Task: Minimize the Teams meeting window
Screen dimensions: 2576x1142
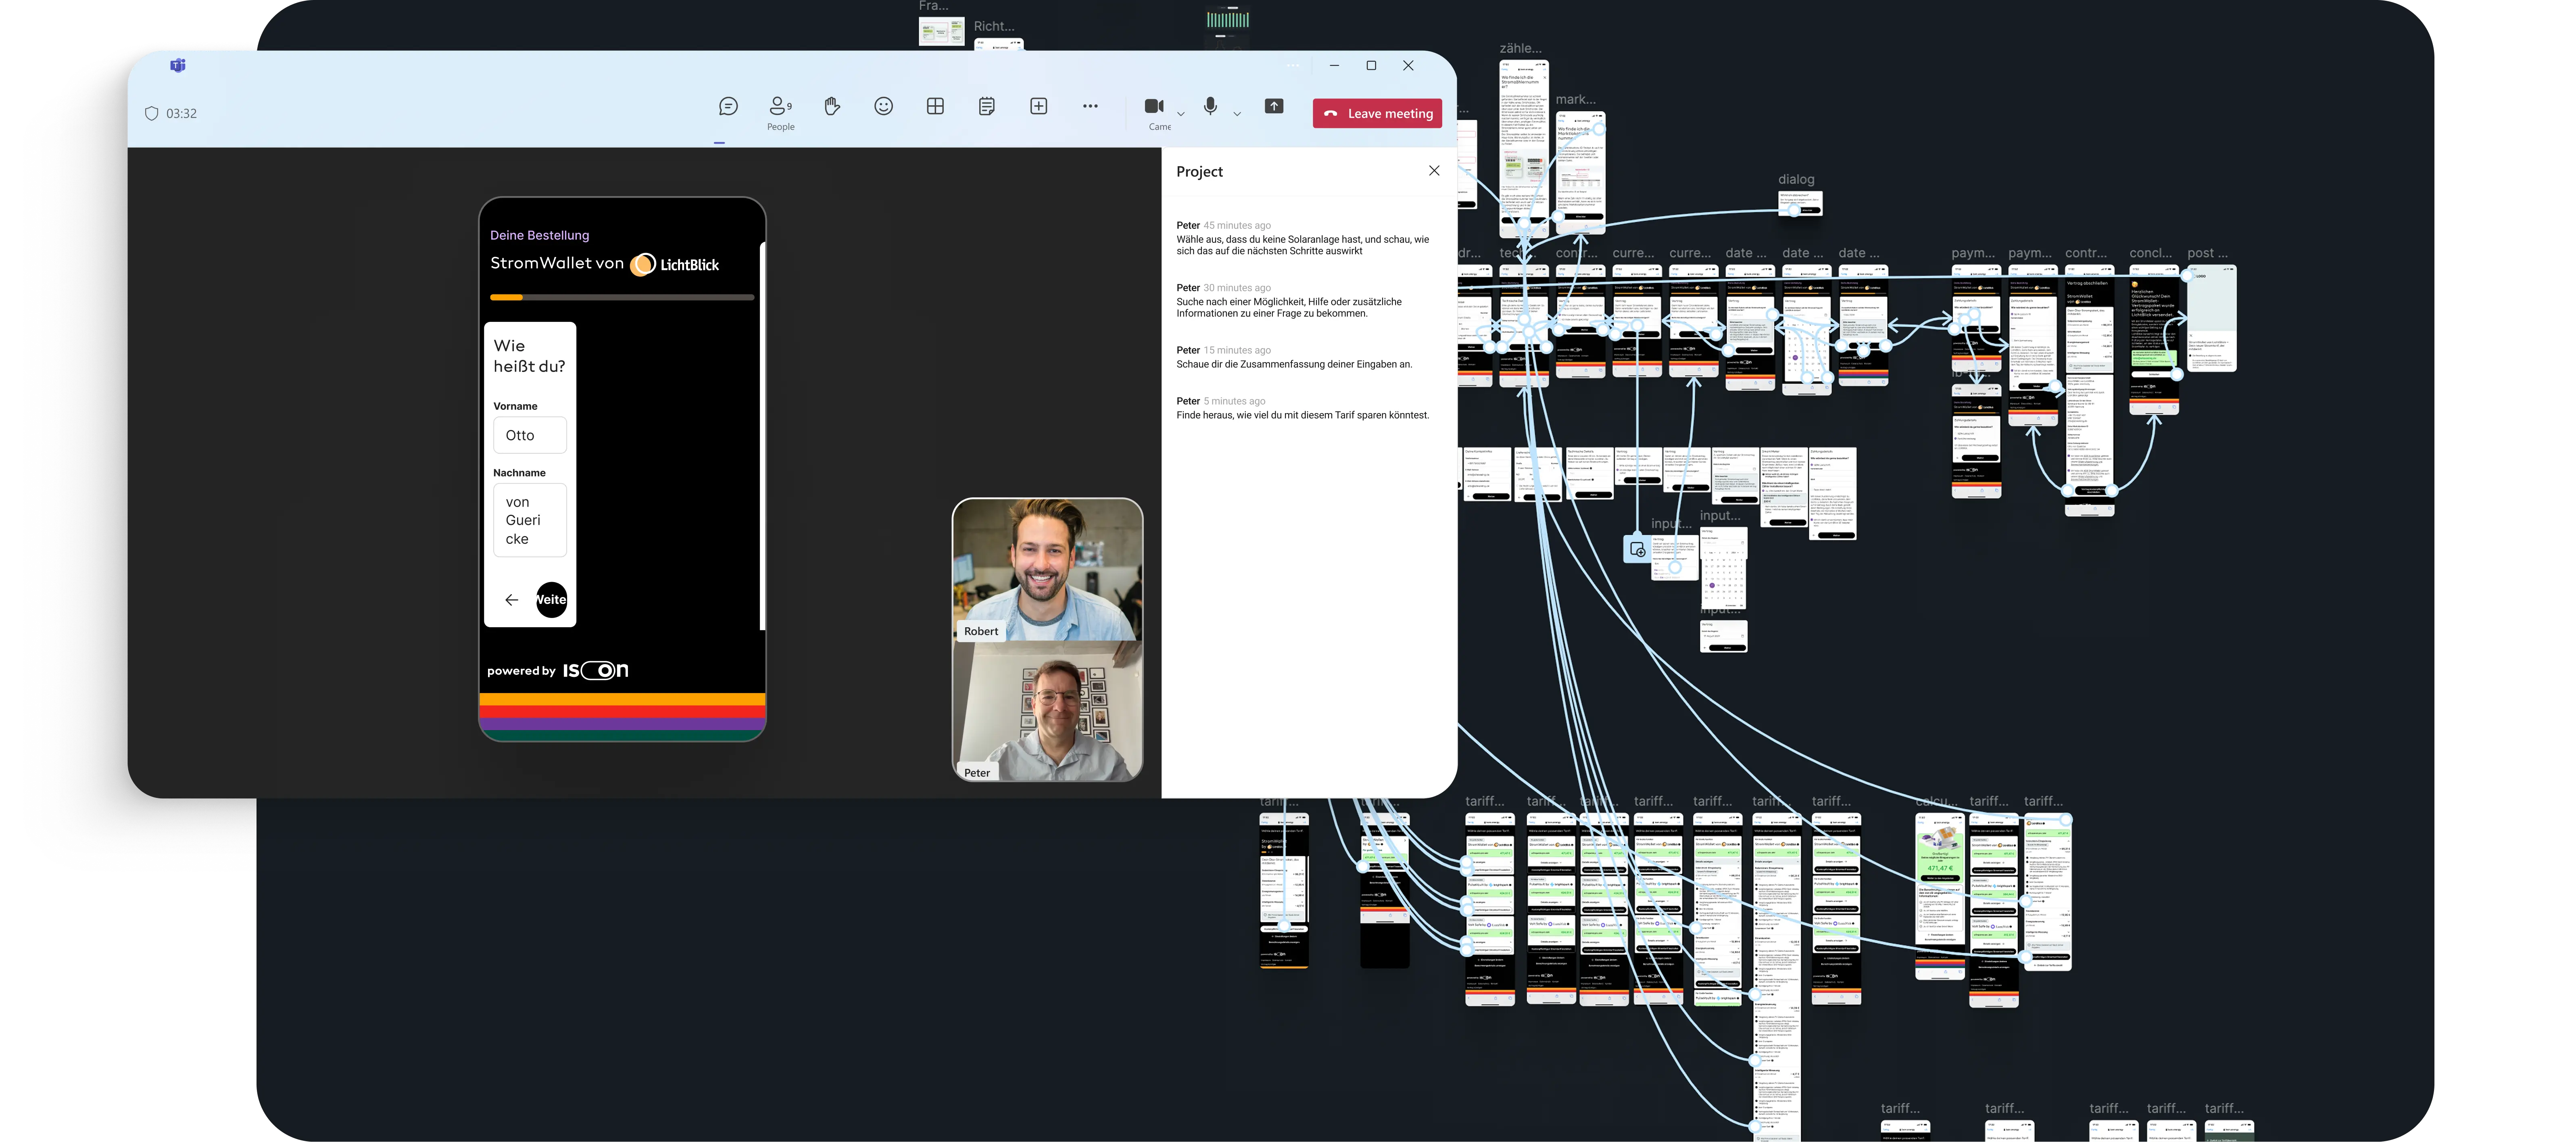Action: click(x=1334, y=66)
